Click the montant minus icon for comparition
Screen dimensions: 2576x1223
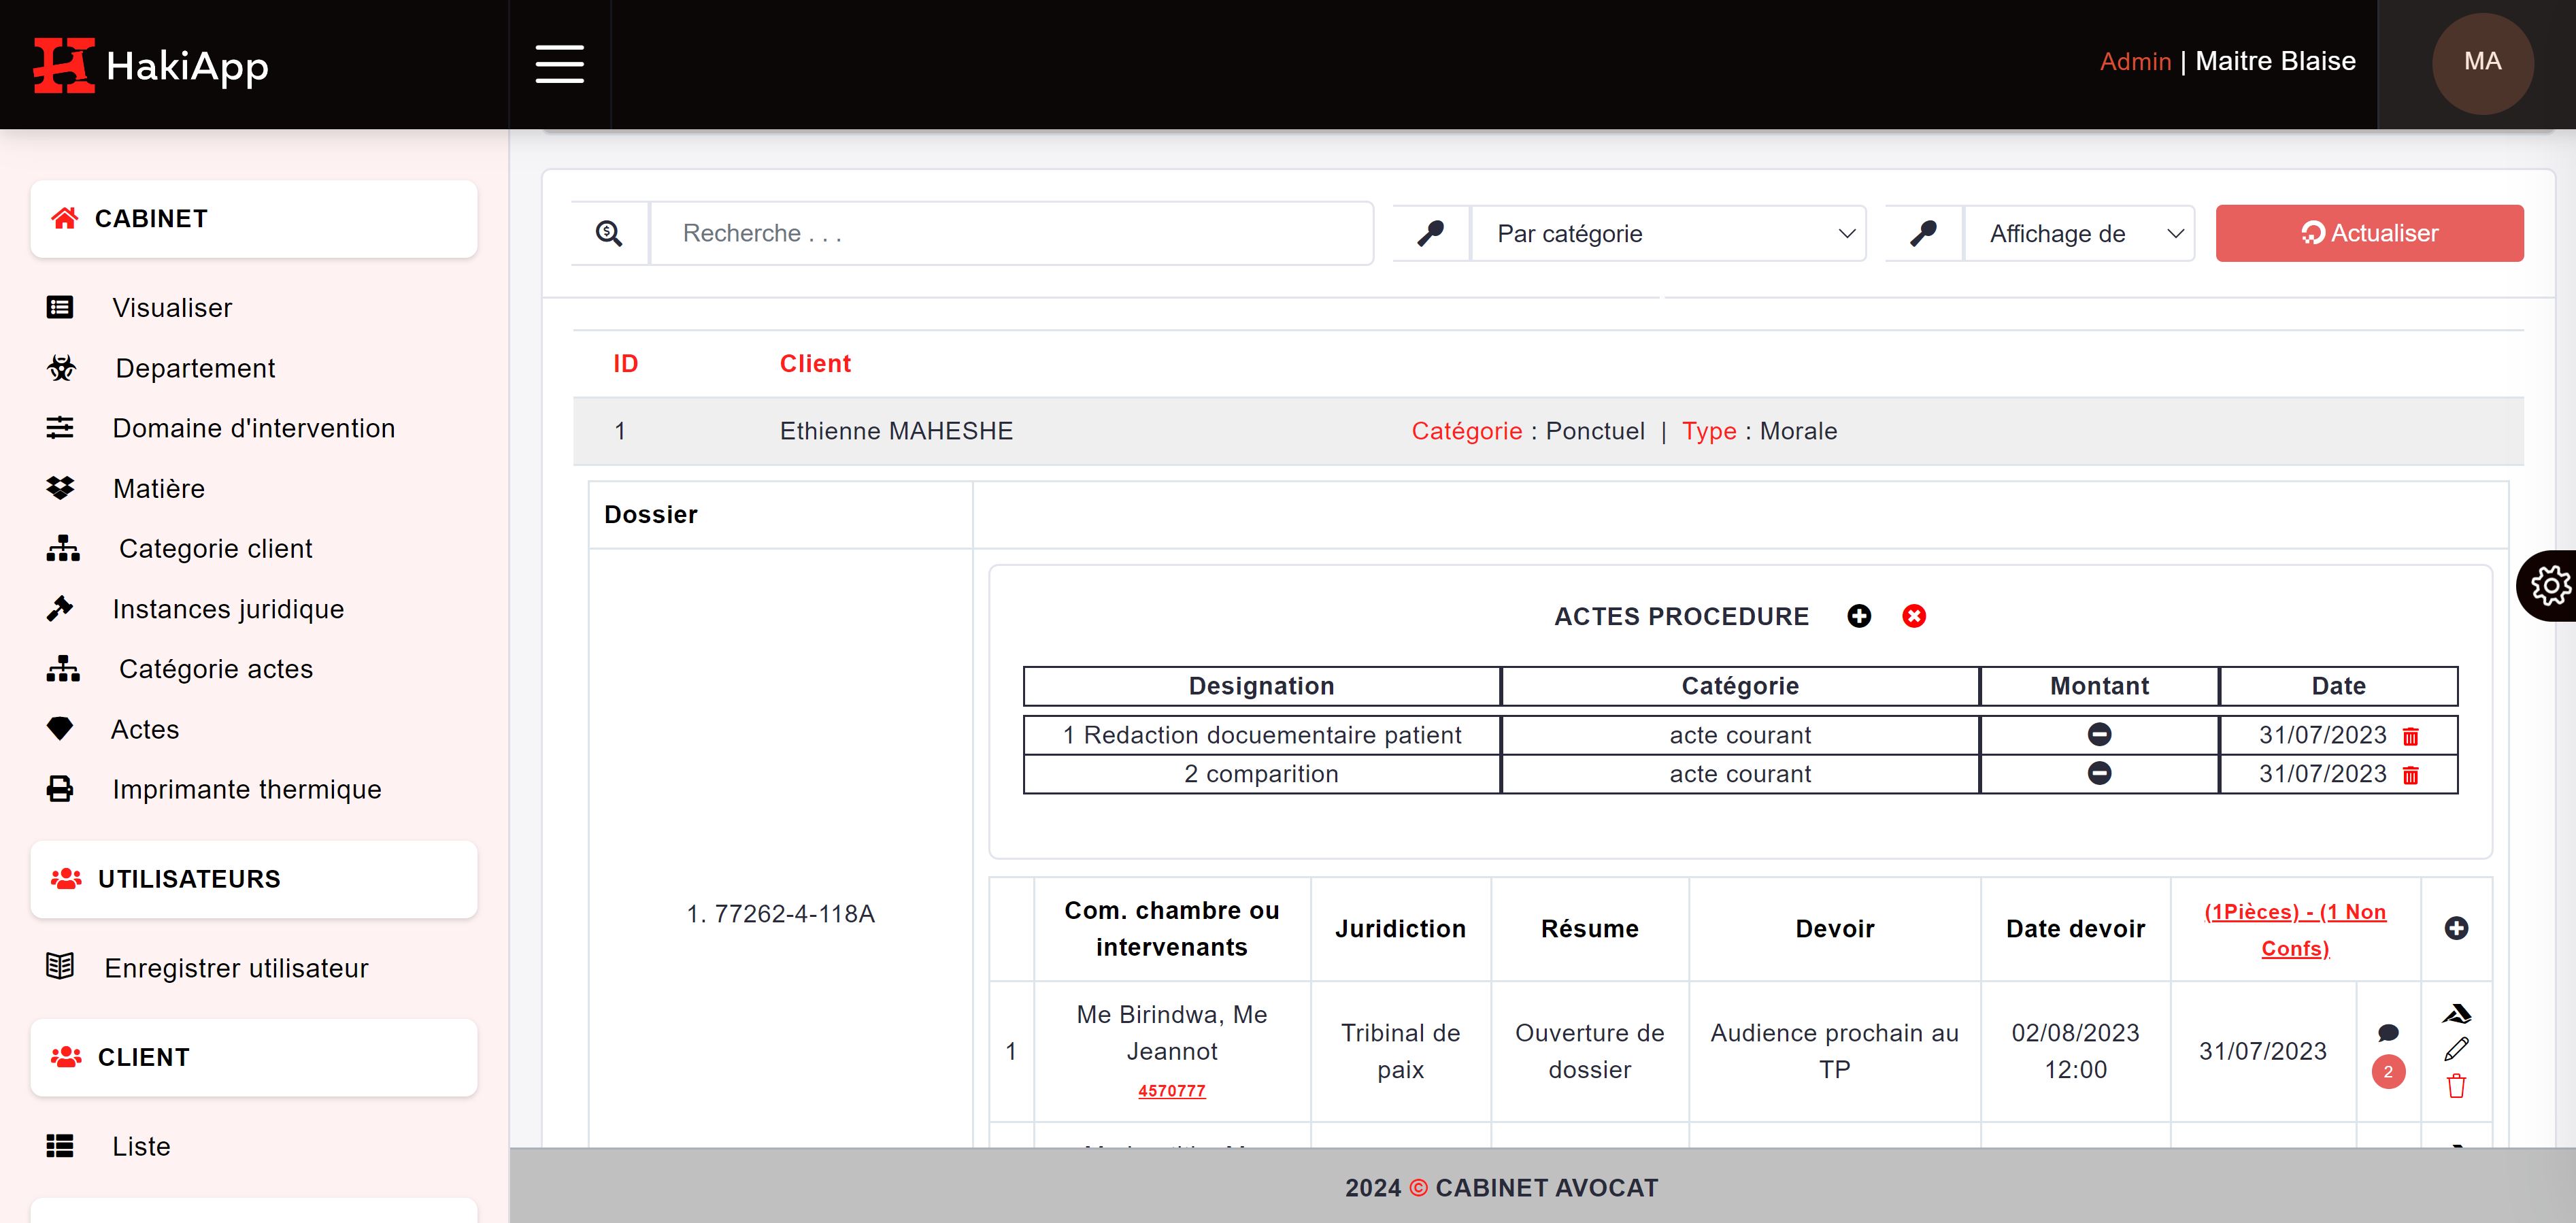(x=2099, y=773)
